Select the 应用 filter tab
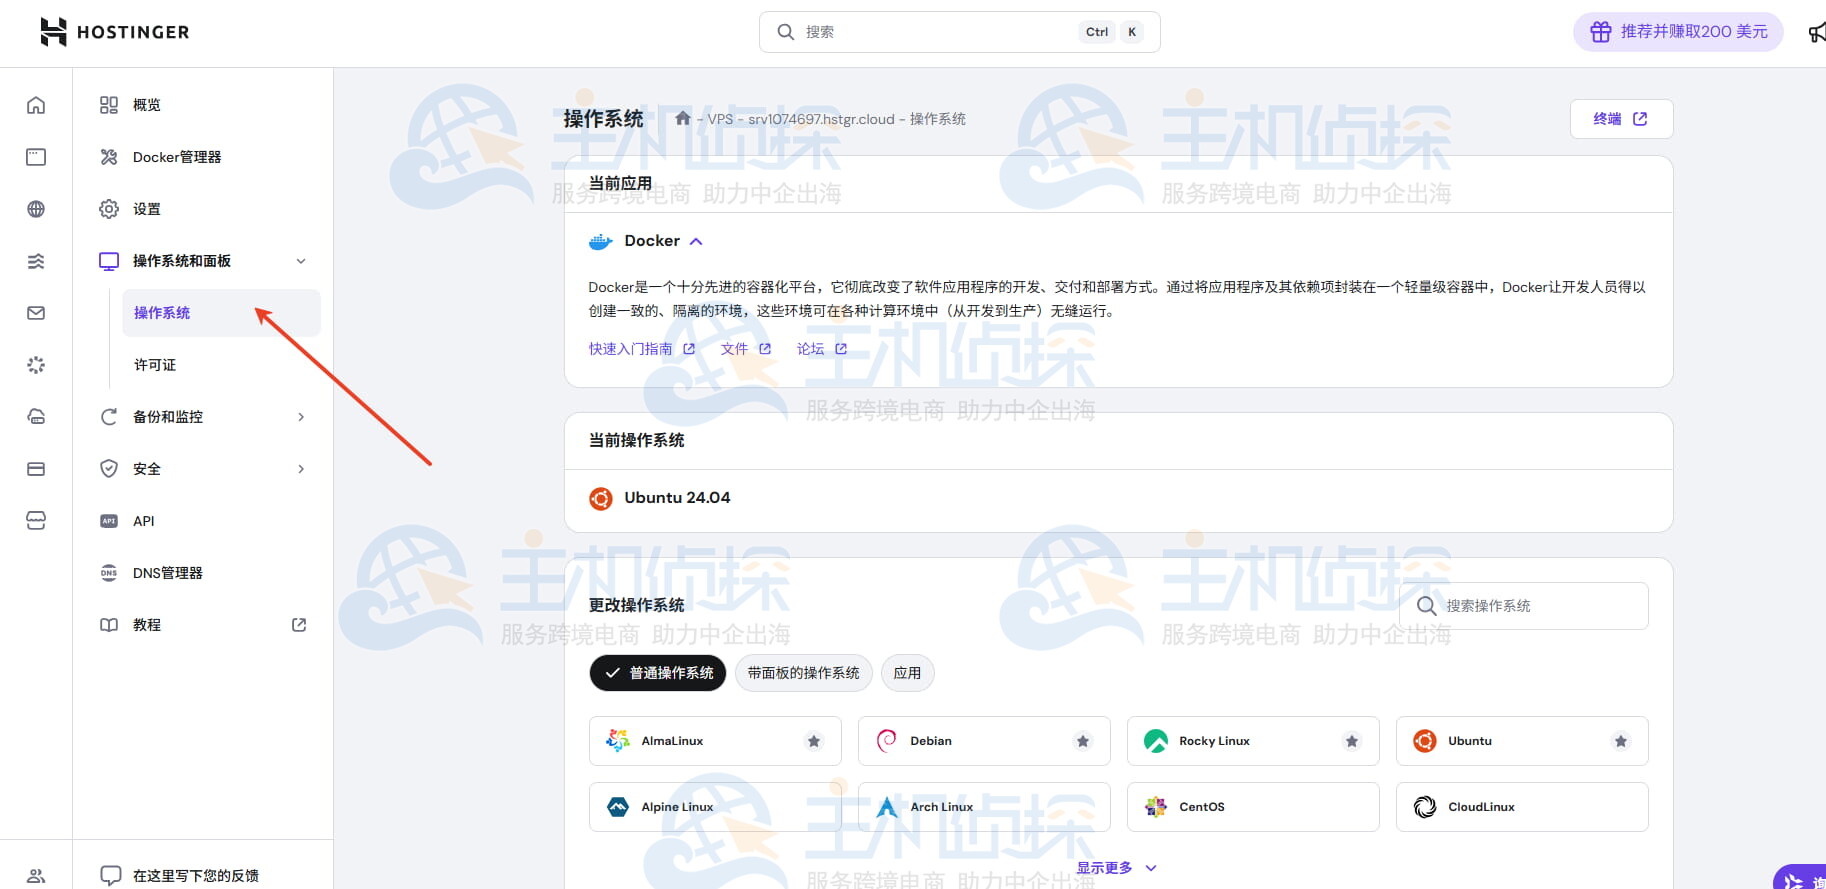This screenshot has width=1826, height=889. point(907,673)
